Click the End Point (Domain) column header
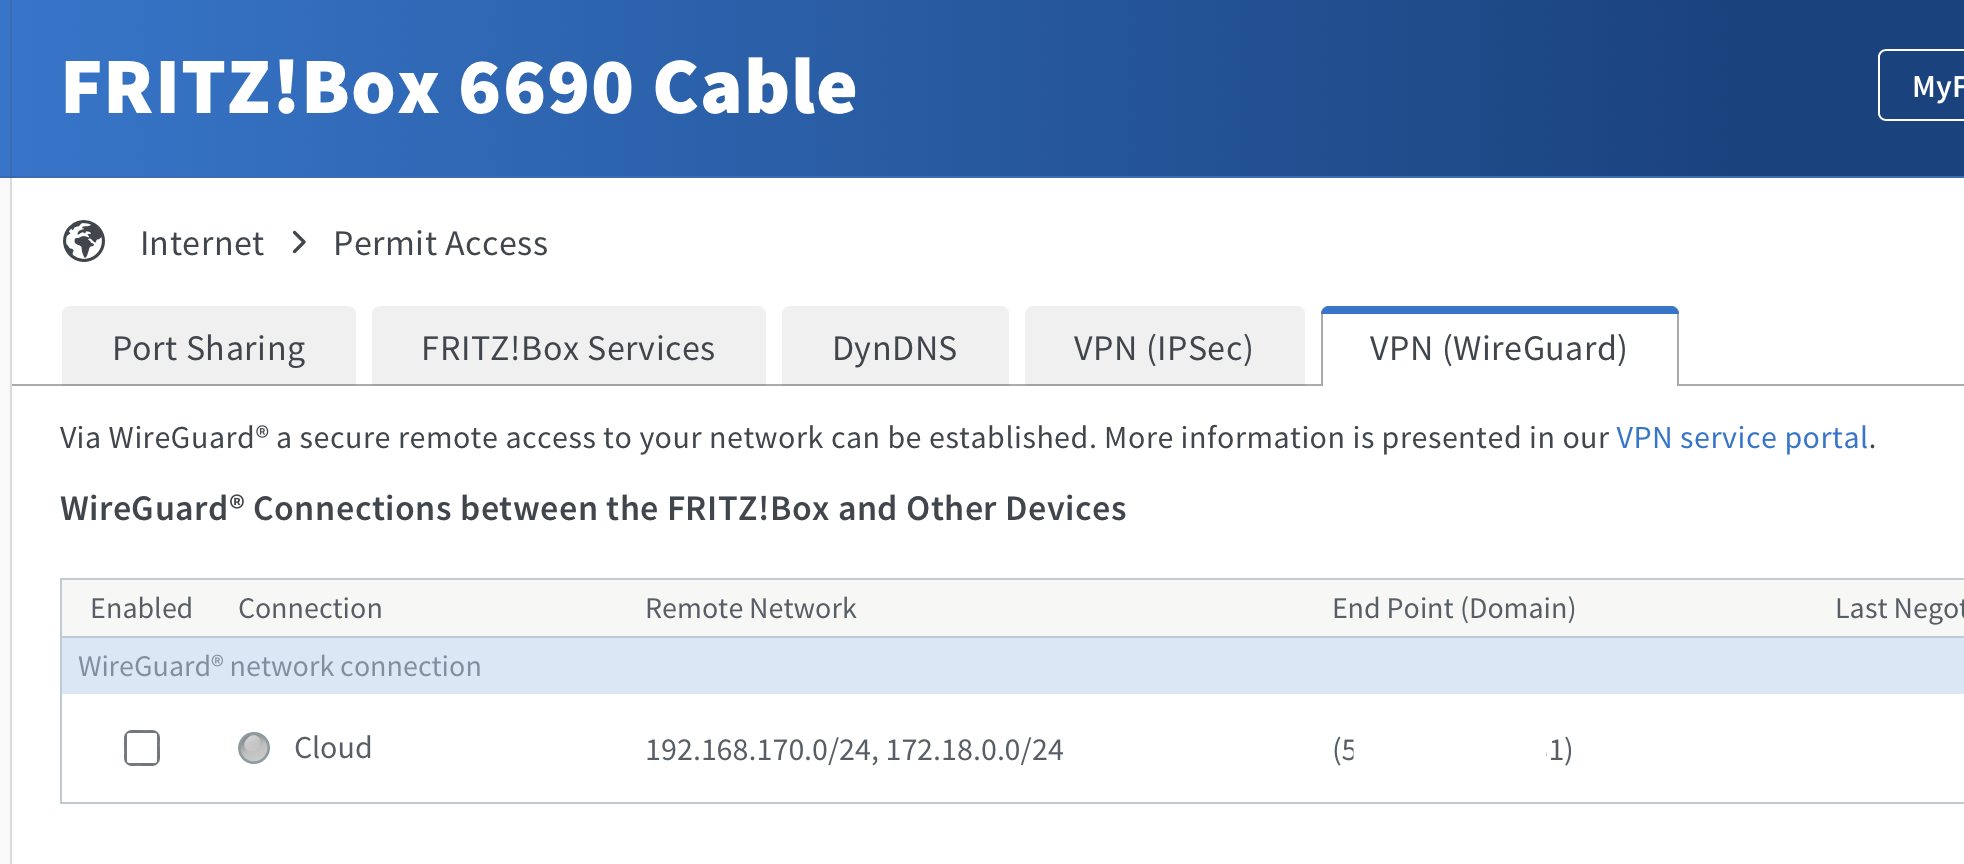 [1453, 608]
